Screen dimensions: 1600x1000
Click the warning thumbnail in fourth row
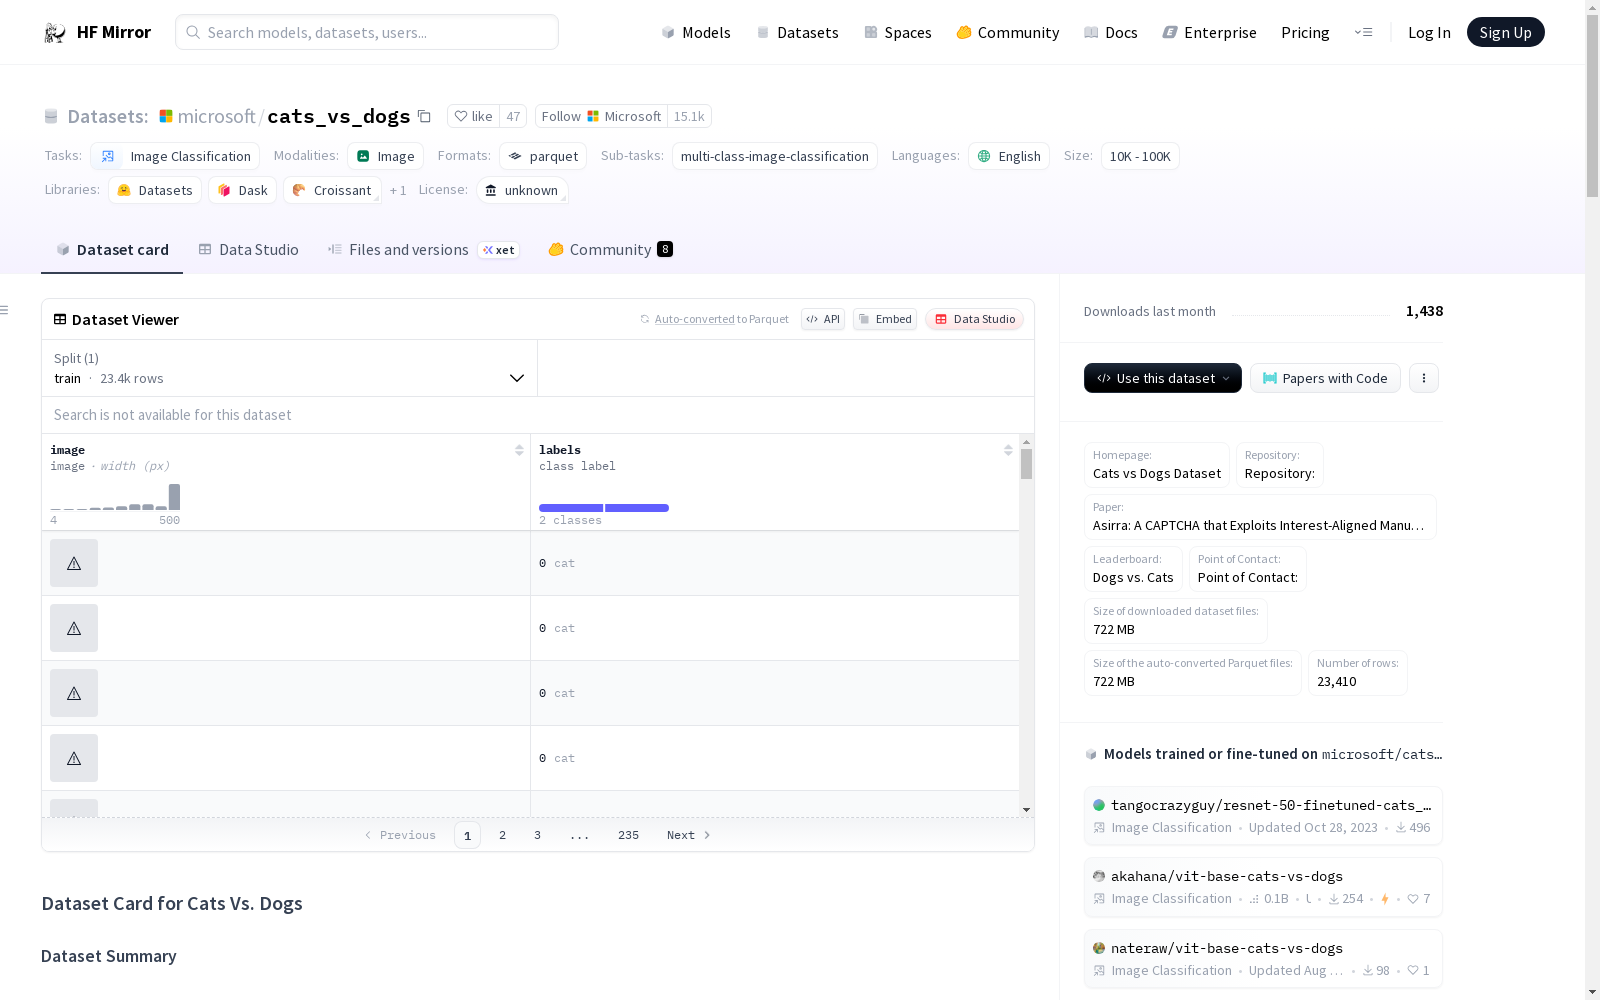coord(74,758)
